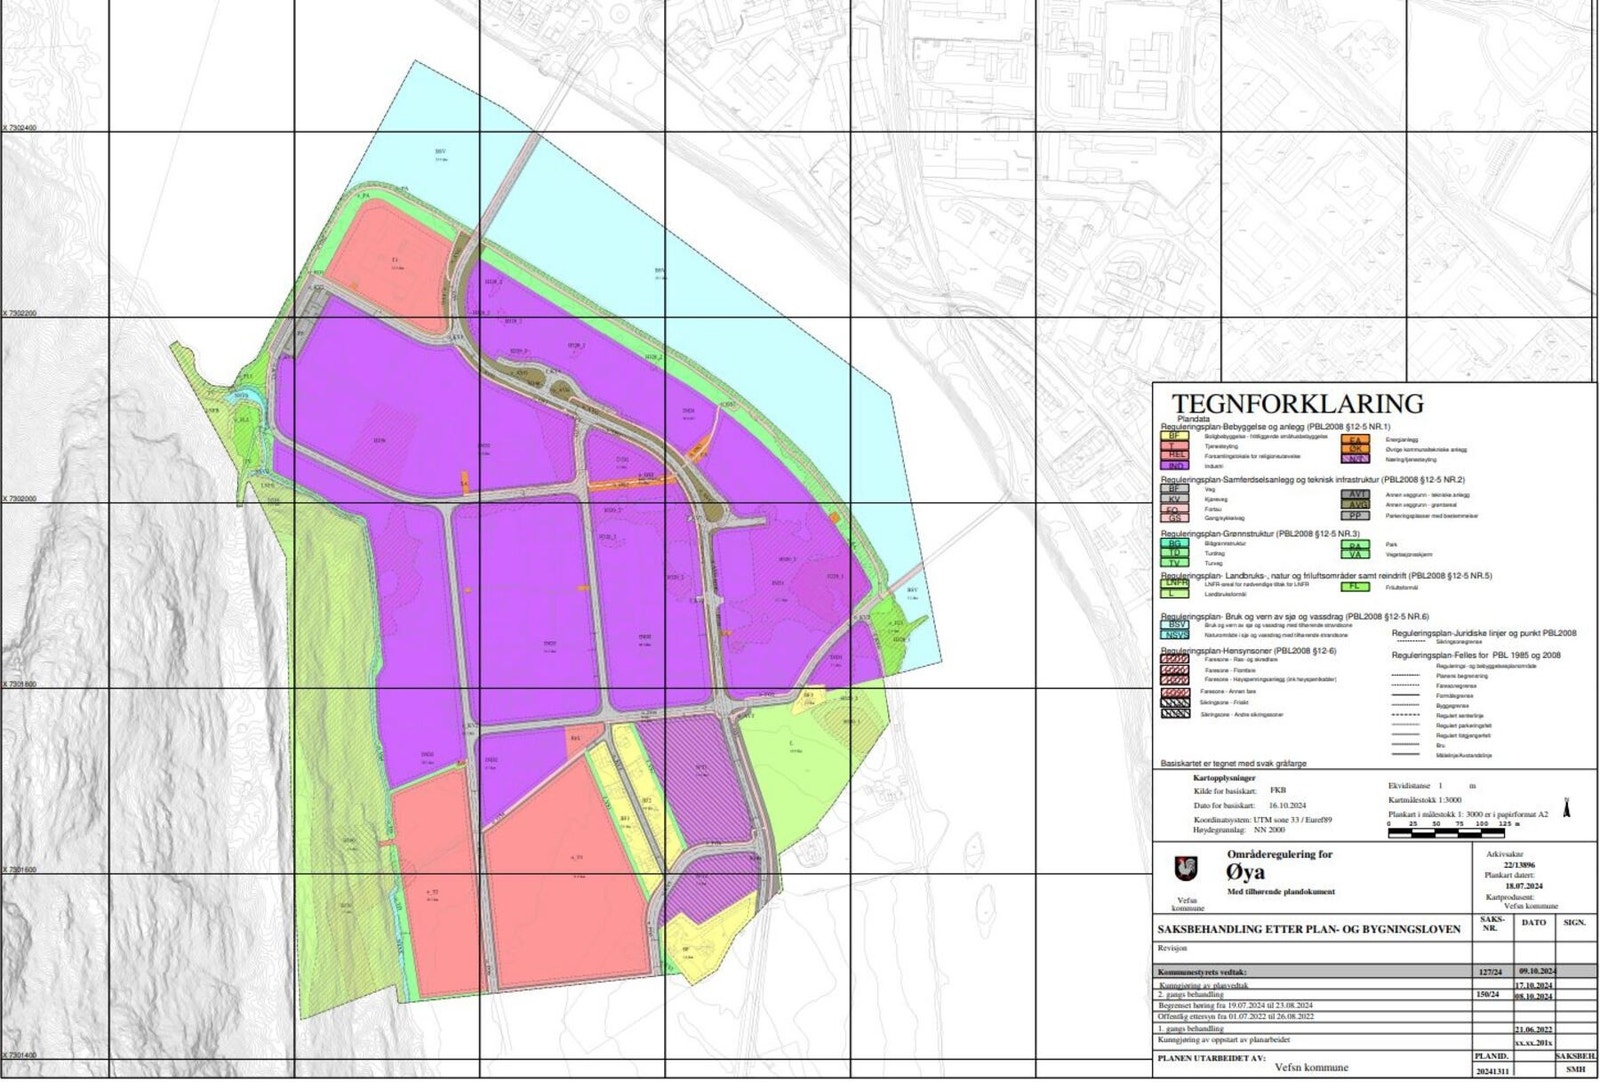The height and width of the screenshot is (1082, 1600).
Task: Select the T (Tjenesteyting) legend swatch
Action: click(x=1173, y=445)
